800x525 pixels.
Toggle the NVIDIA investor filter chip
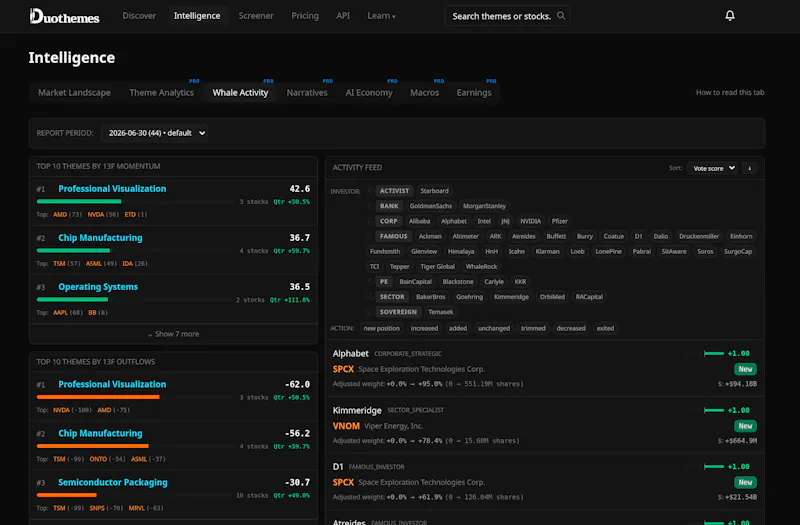(530, 221)
